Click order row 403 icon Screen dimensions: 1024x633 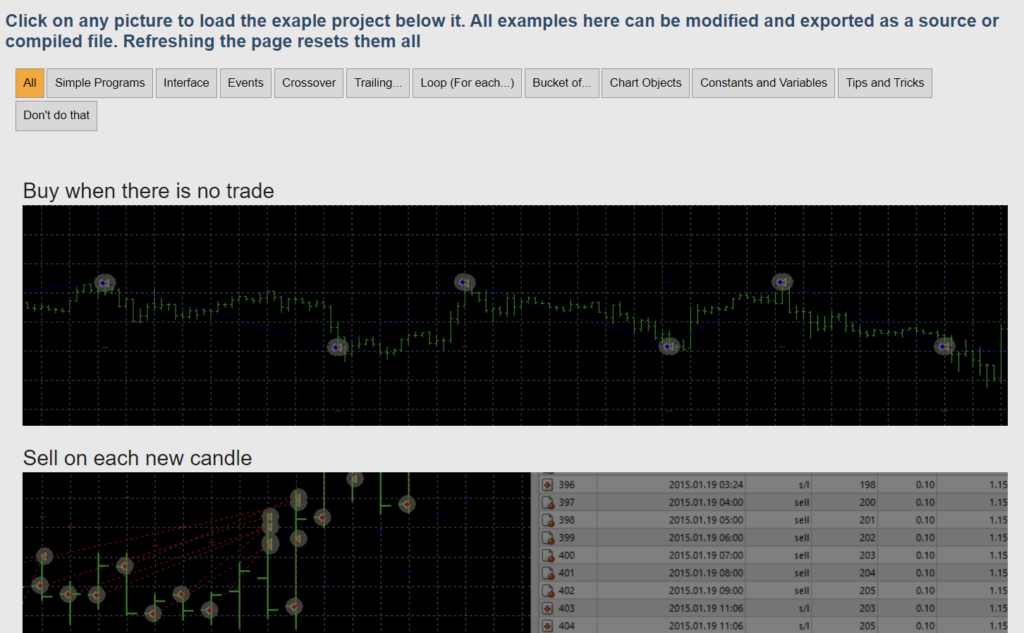(547, 608)
